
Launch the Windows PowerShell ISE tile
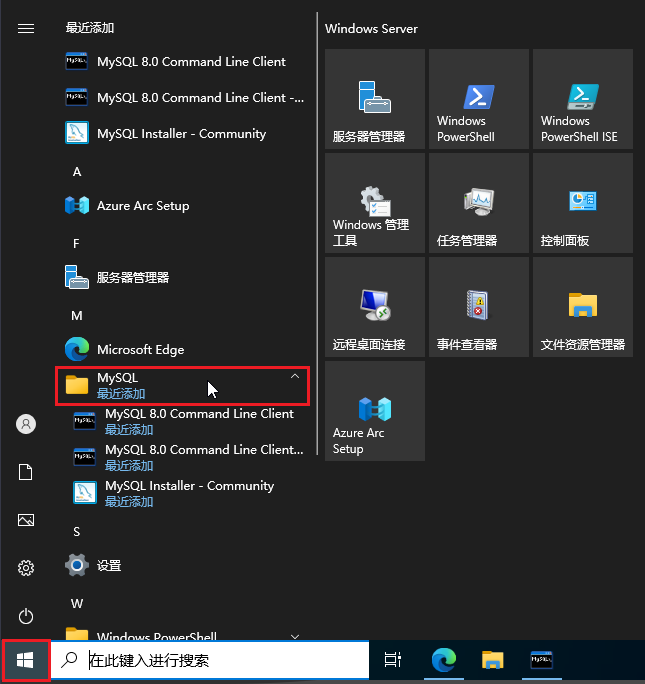(x=583, y=99)
